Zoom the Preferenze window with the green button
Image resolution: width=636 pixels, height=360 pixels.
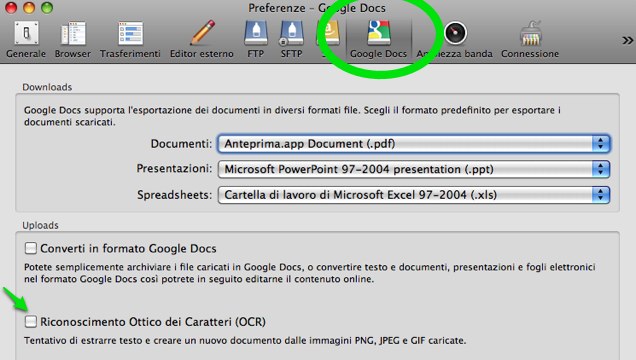(x=47, y=7)
